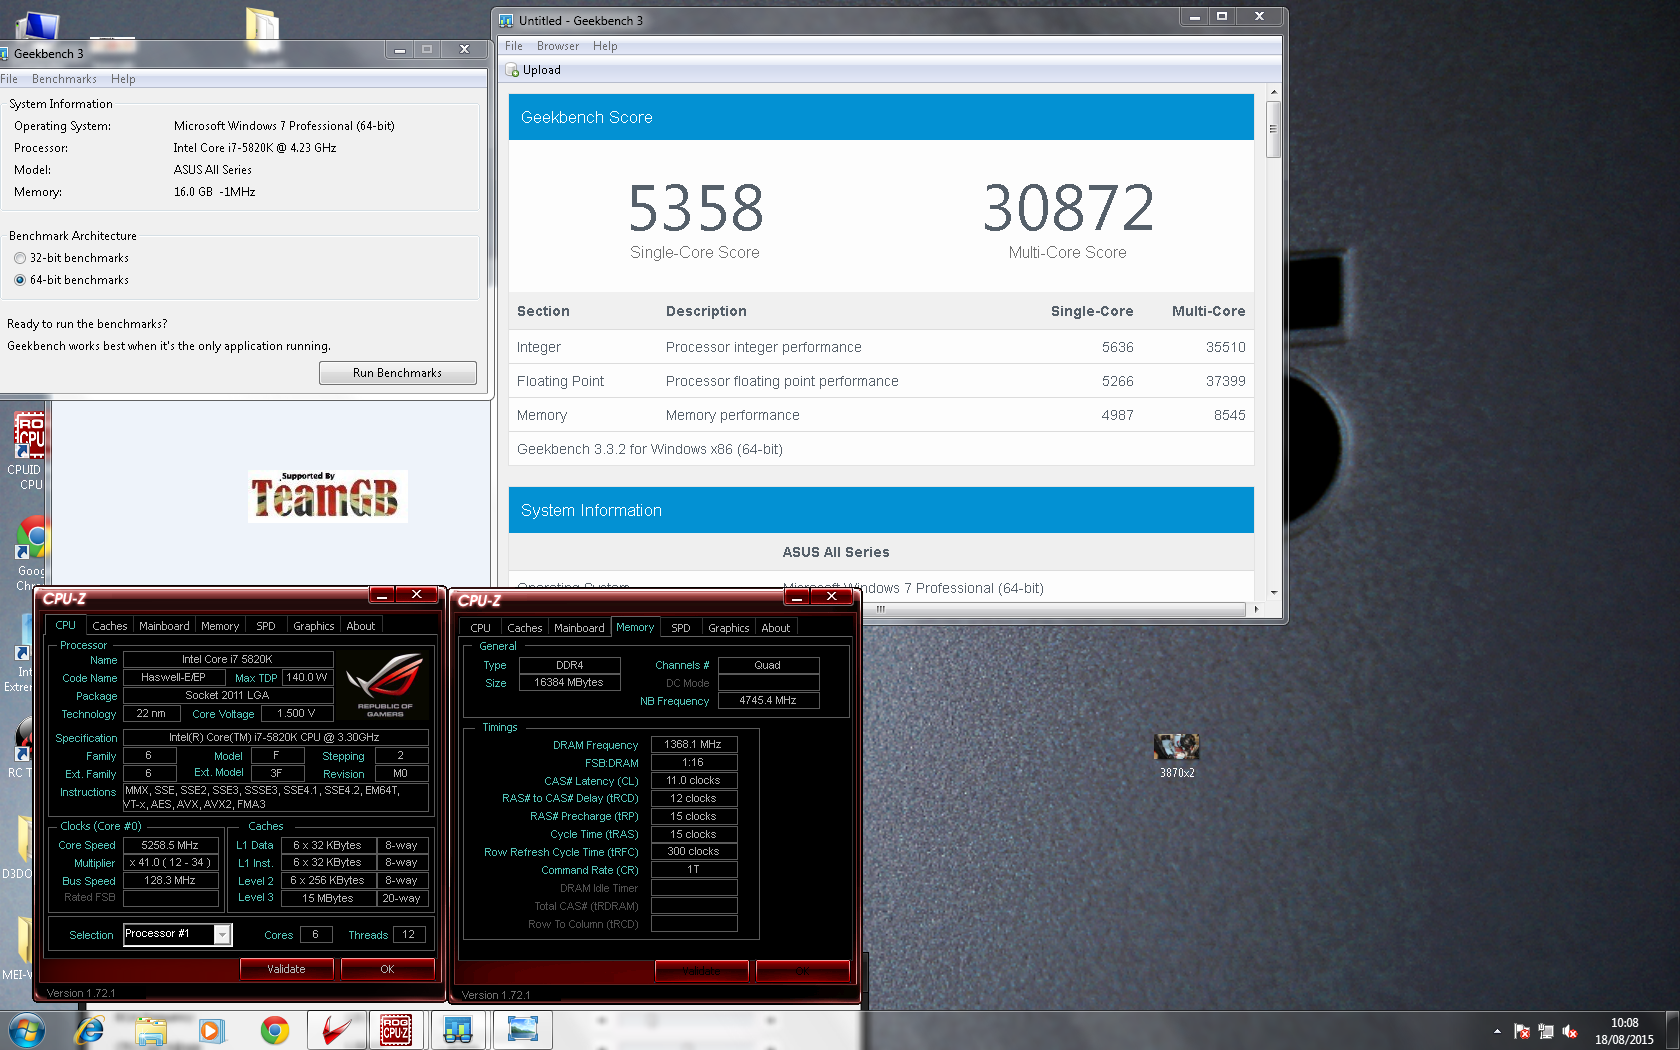Launch Internet Explorer from the taskbar
The width and height of the screenshot is (1680, 1050).
90,1030
